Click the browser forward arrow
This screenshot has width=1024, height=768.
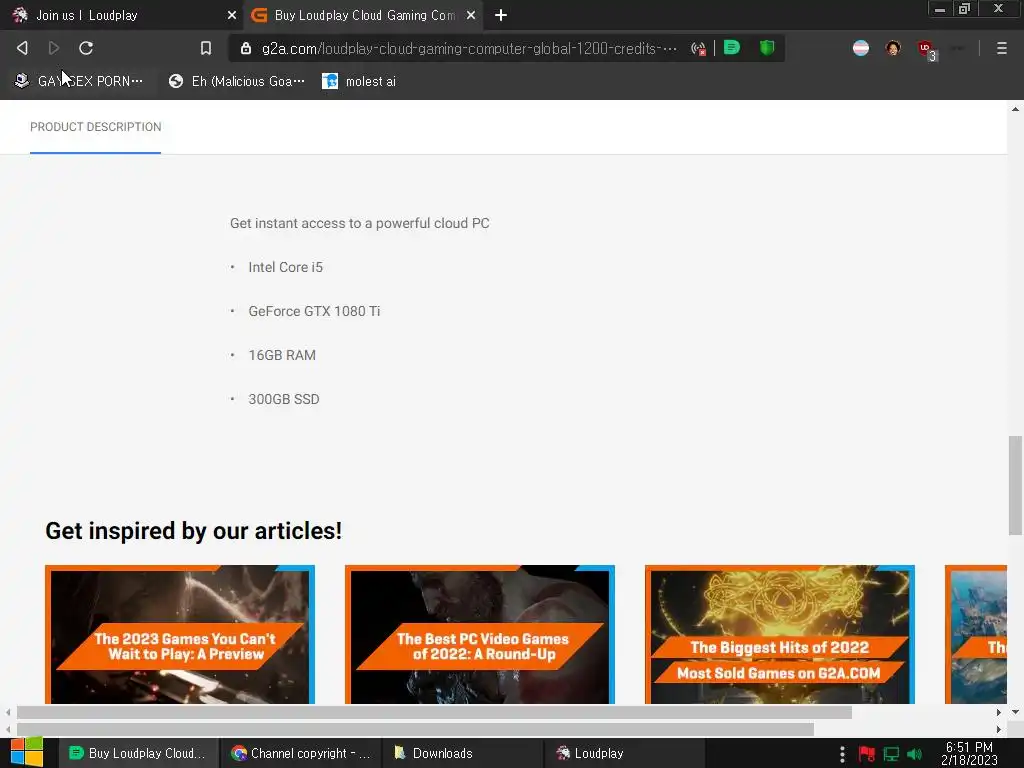point(54,48)
